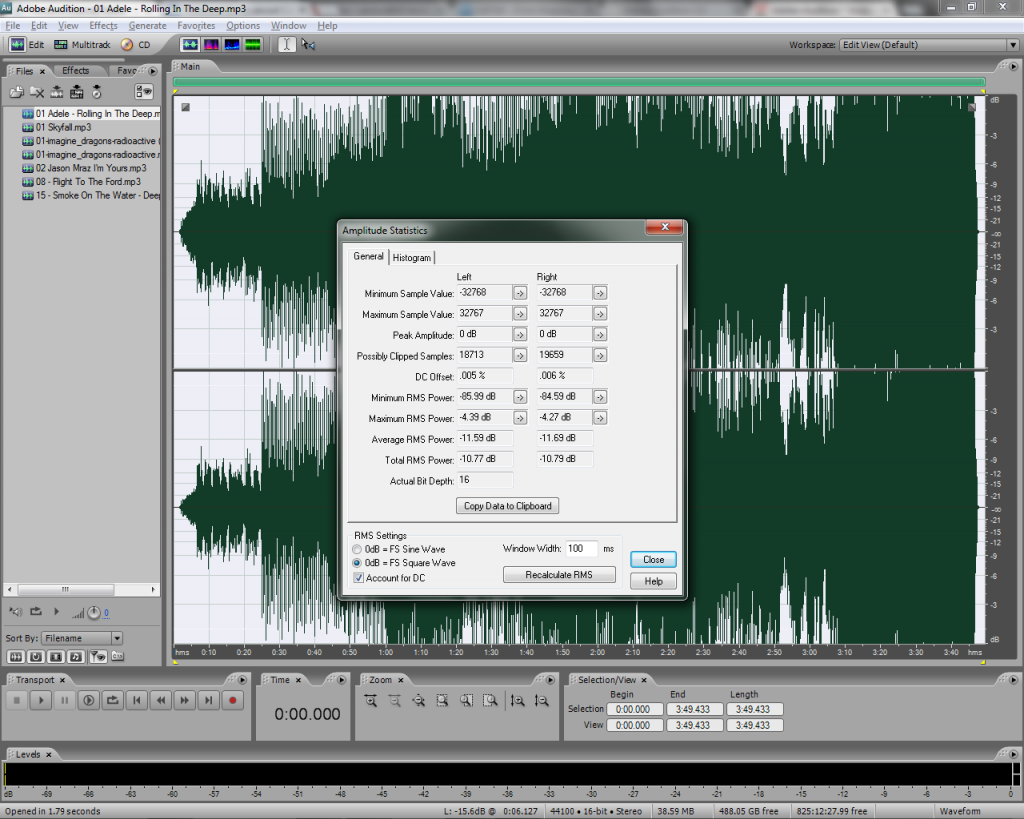
Task: Click Import File icon in Files panel
Action: coord(17,92)
